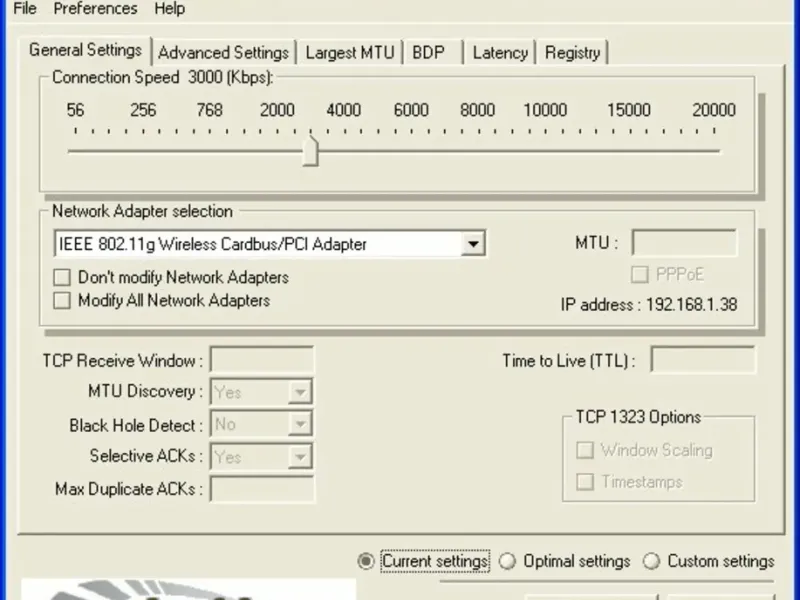The width and height of the screenshot is (800, 600).
Task: Switch to the Advanced Settings tab
Action: click(223, 53)
